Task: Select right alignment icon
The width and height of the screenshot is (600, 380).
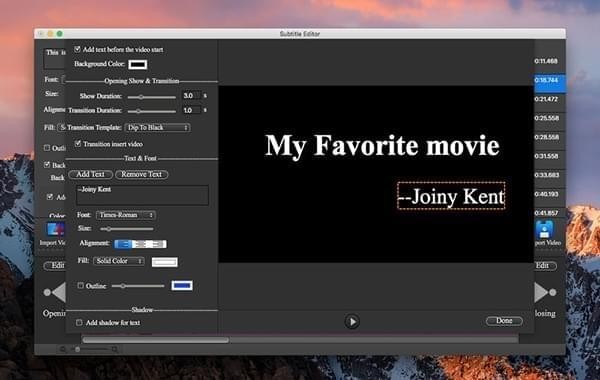Action: (158, 244)
